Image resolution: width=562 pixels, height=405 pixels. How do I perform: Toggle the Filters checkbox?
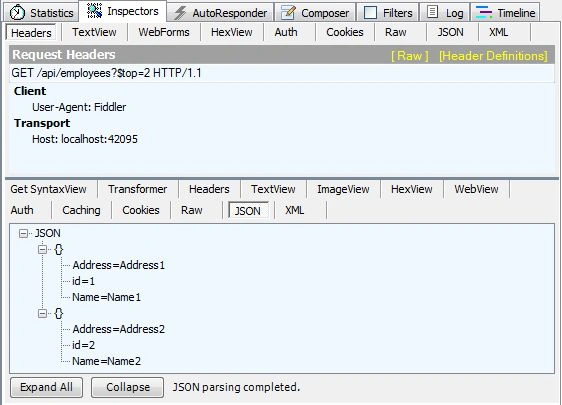pos(370,13)
